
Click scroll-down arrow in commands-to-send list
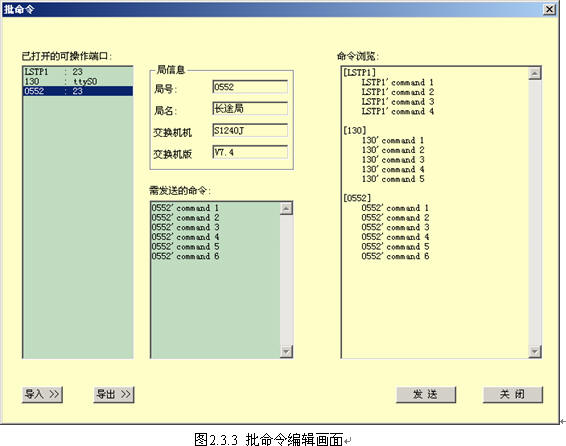point(286,351)
